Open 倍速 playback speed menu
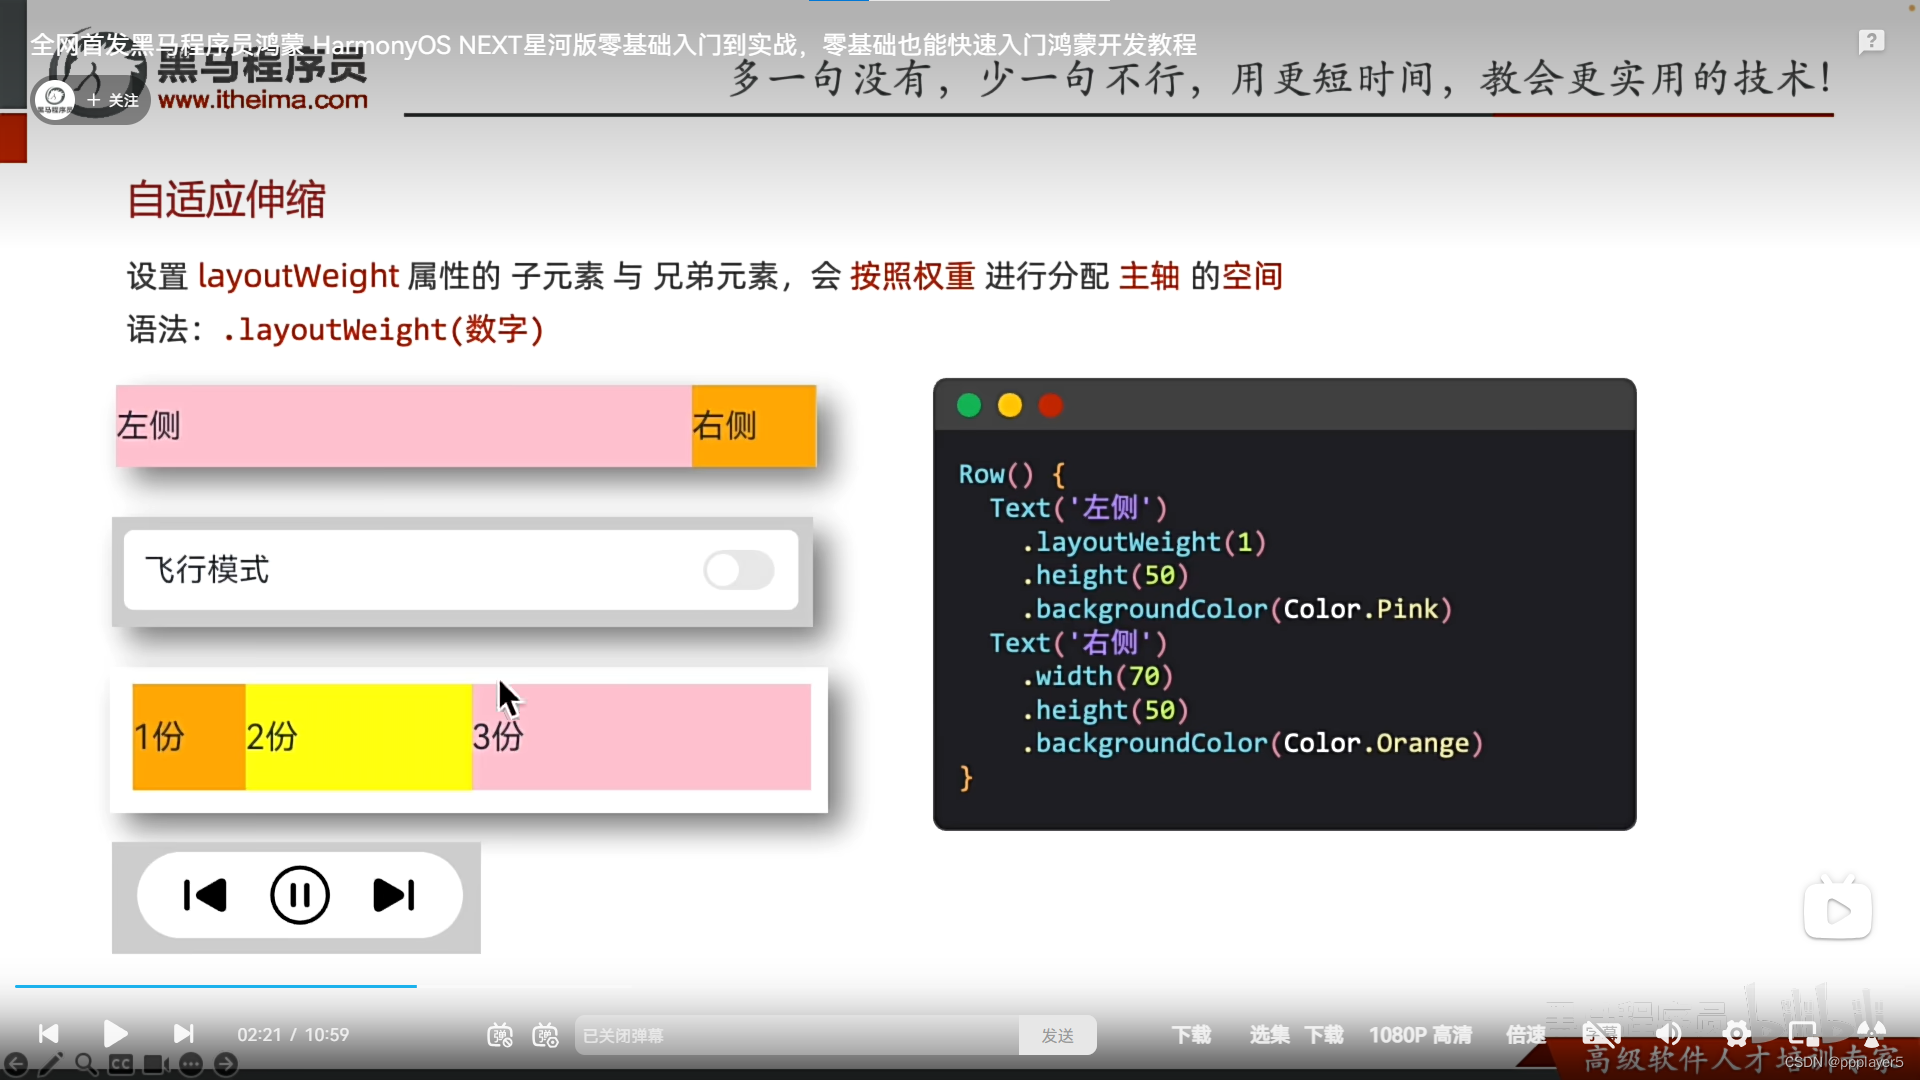 pos(1526,1035)
